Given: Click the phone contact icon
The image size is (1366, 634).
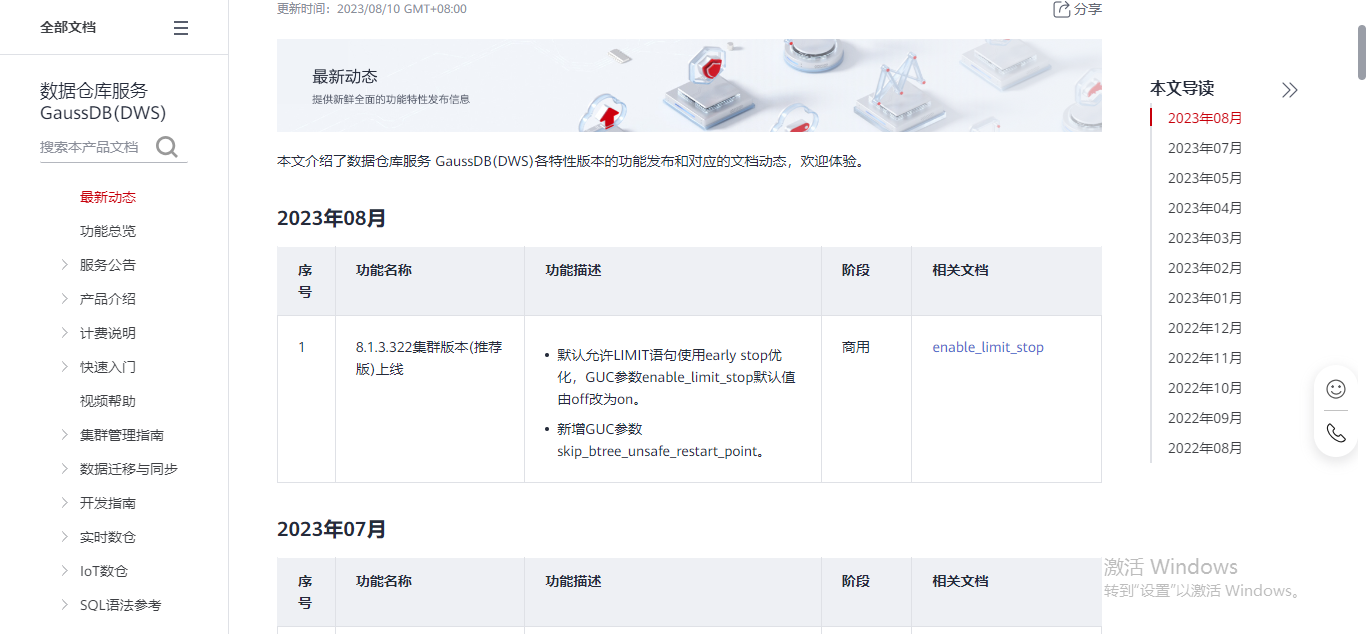Looking at the screenshot, I should coord(1336,433).
